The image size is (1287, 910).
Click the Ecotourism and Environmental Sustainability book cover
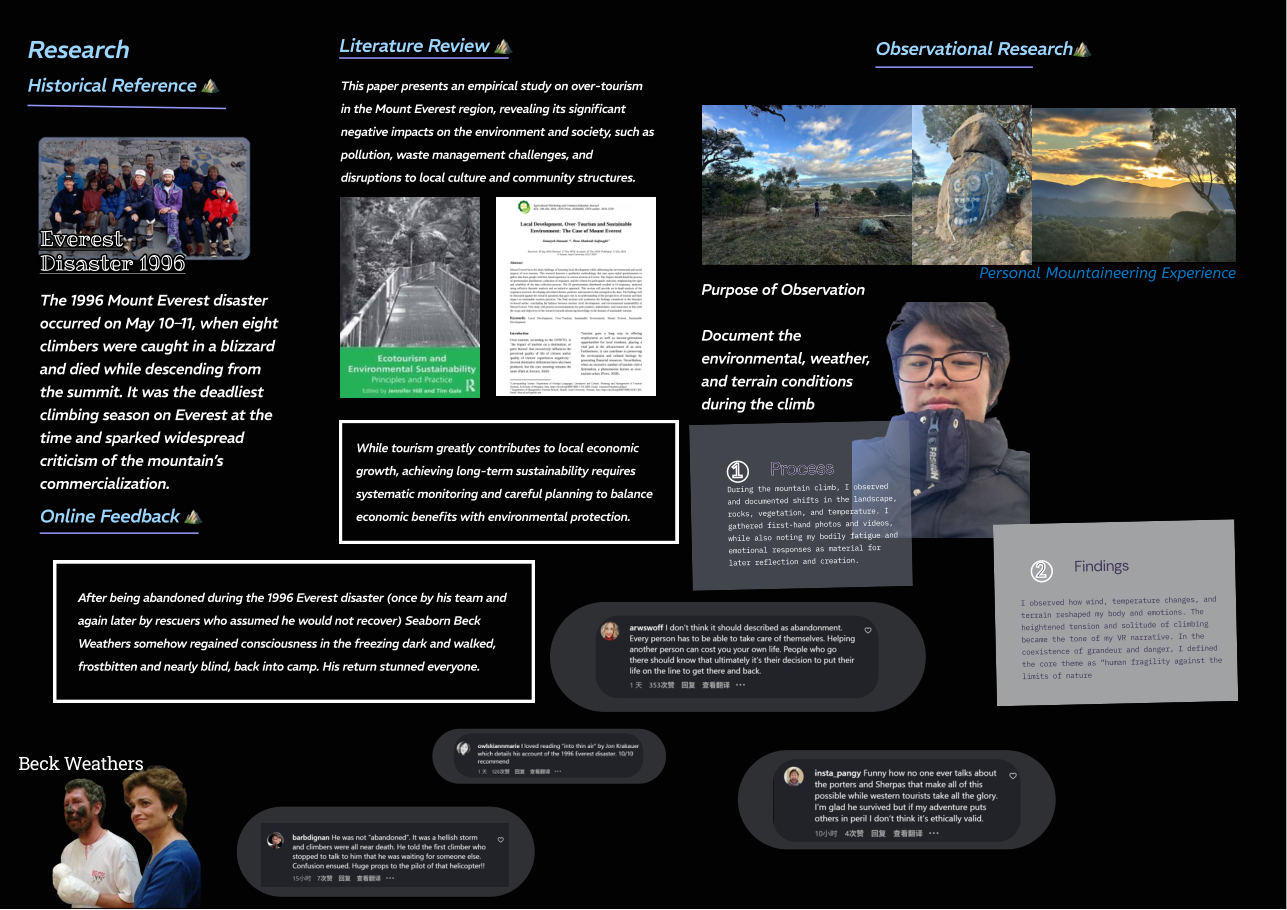point(410,296)
